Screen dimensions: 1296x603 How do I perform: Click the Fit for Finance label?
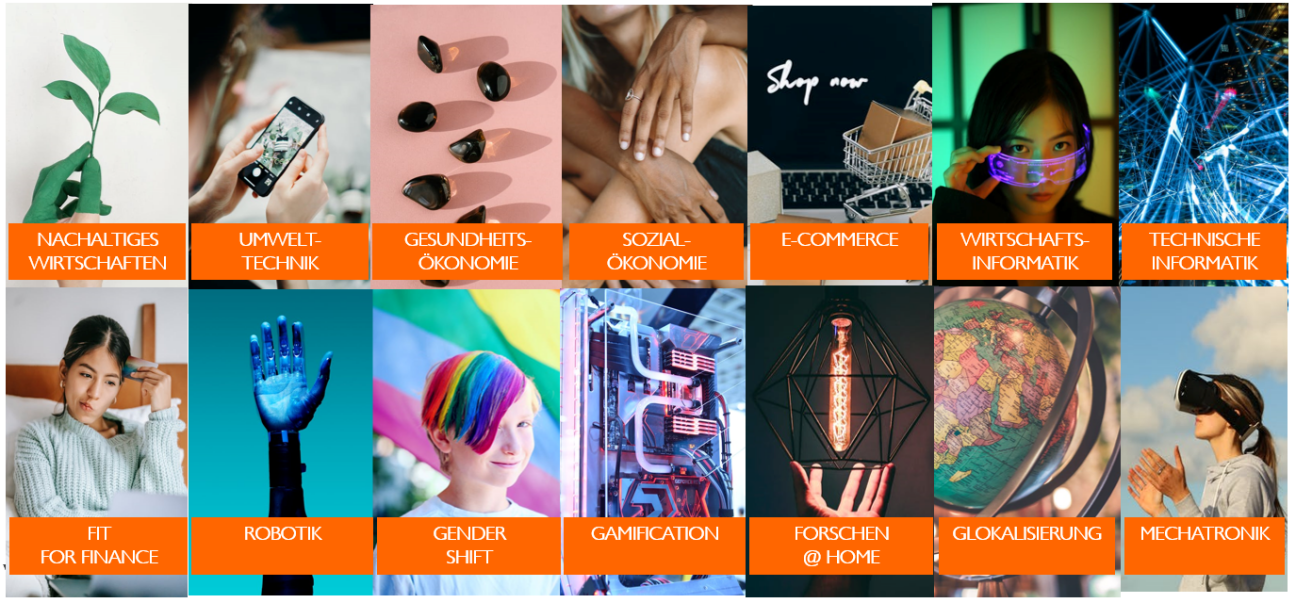pos(98,545)
